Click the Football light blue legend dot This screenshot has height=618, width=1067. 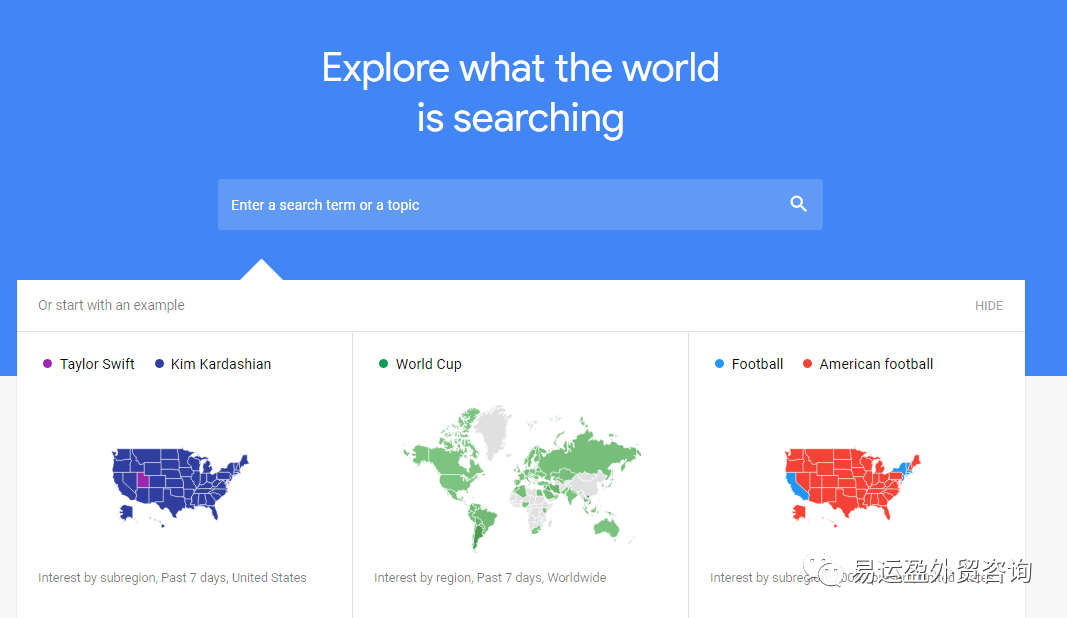tap(719, 363)
